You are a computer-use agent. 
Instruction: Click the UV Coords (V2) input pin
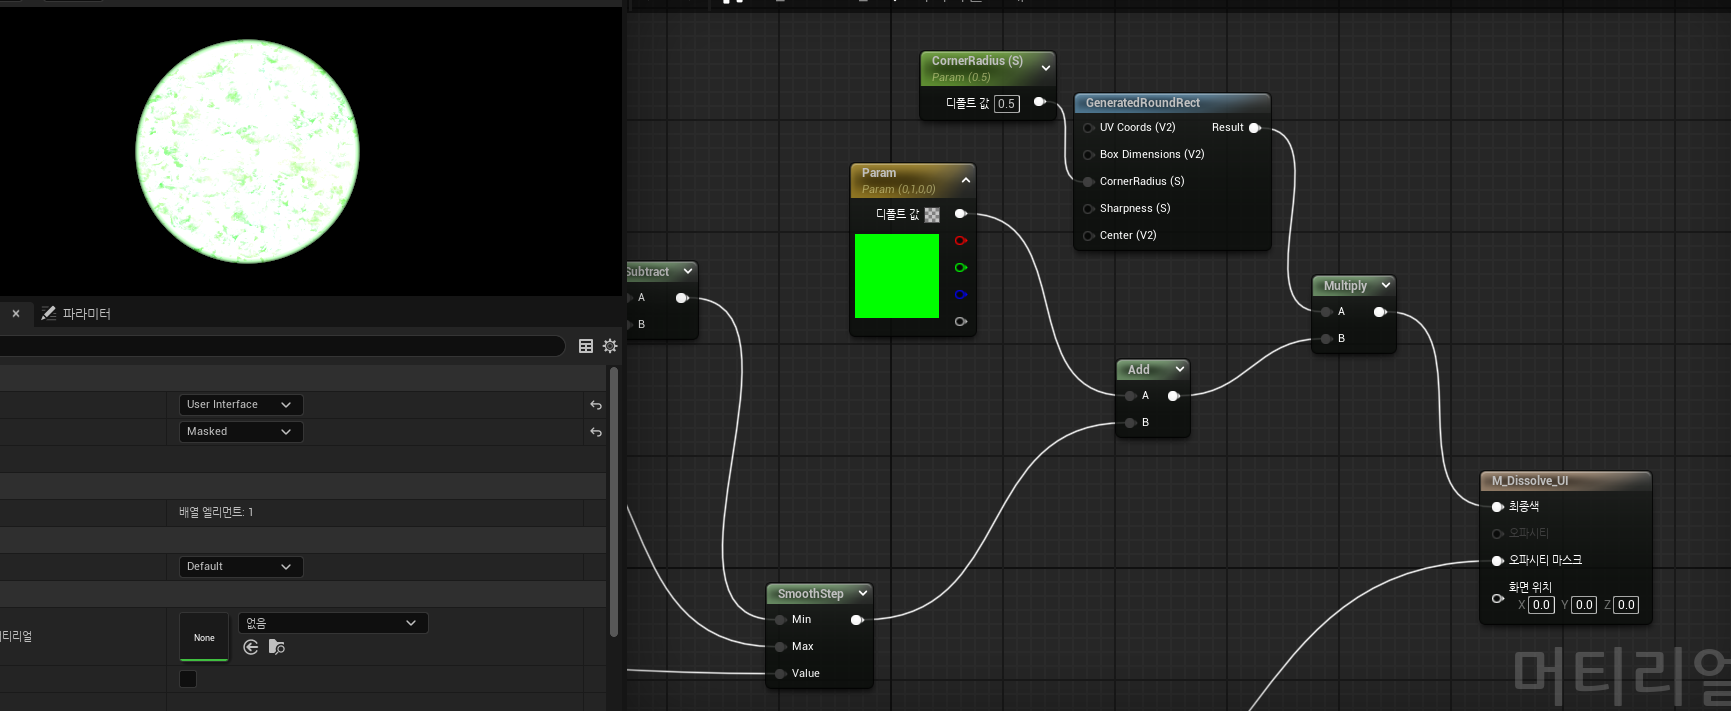(1088, 128)
